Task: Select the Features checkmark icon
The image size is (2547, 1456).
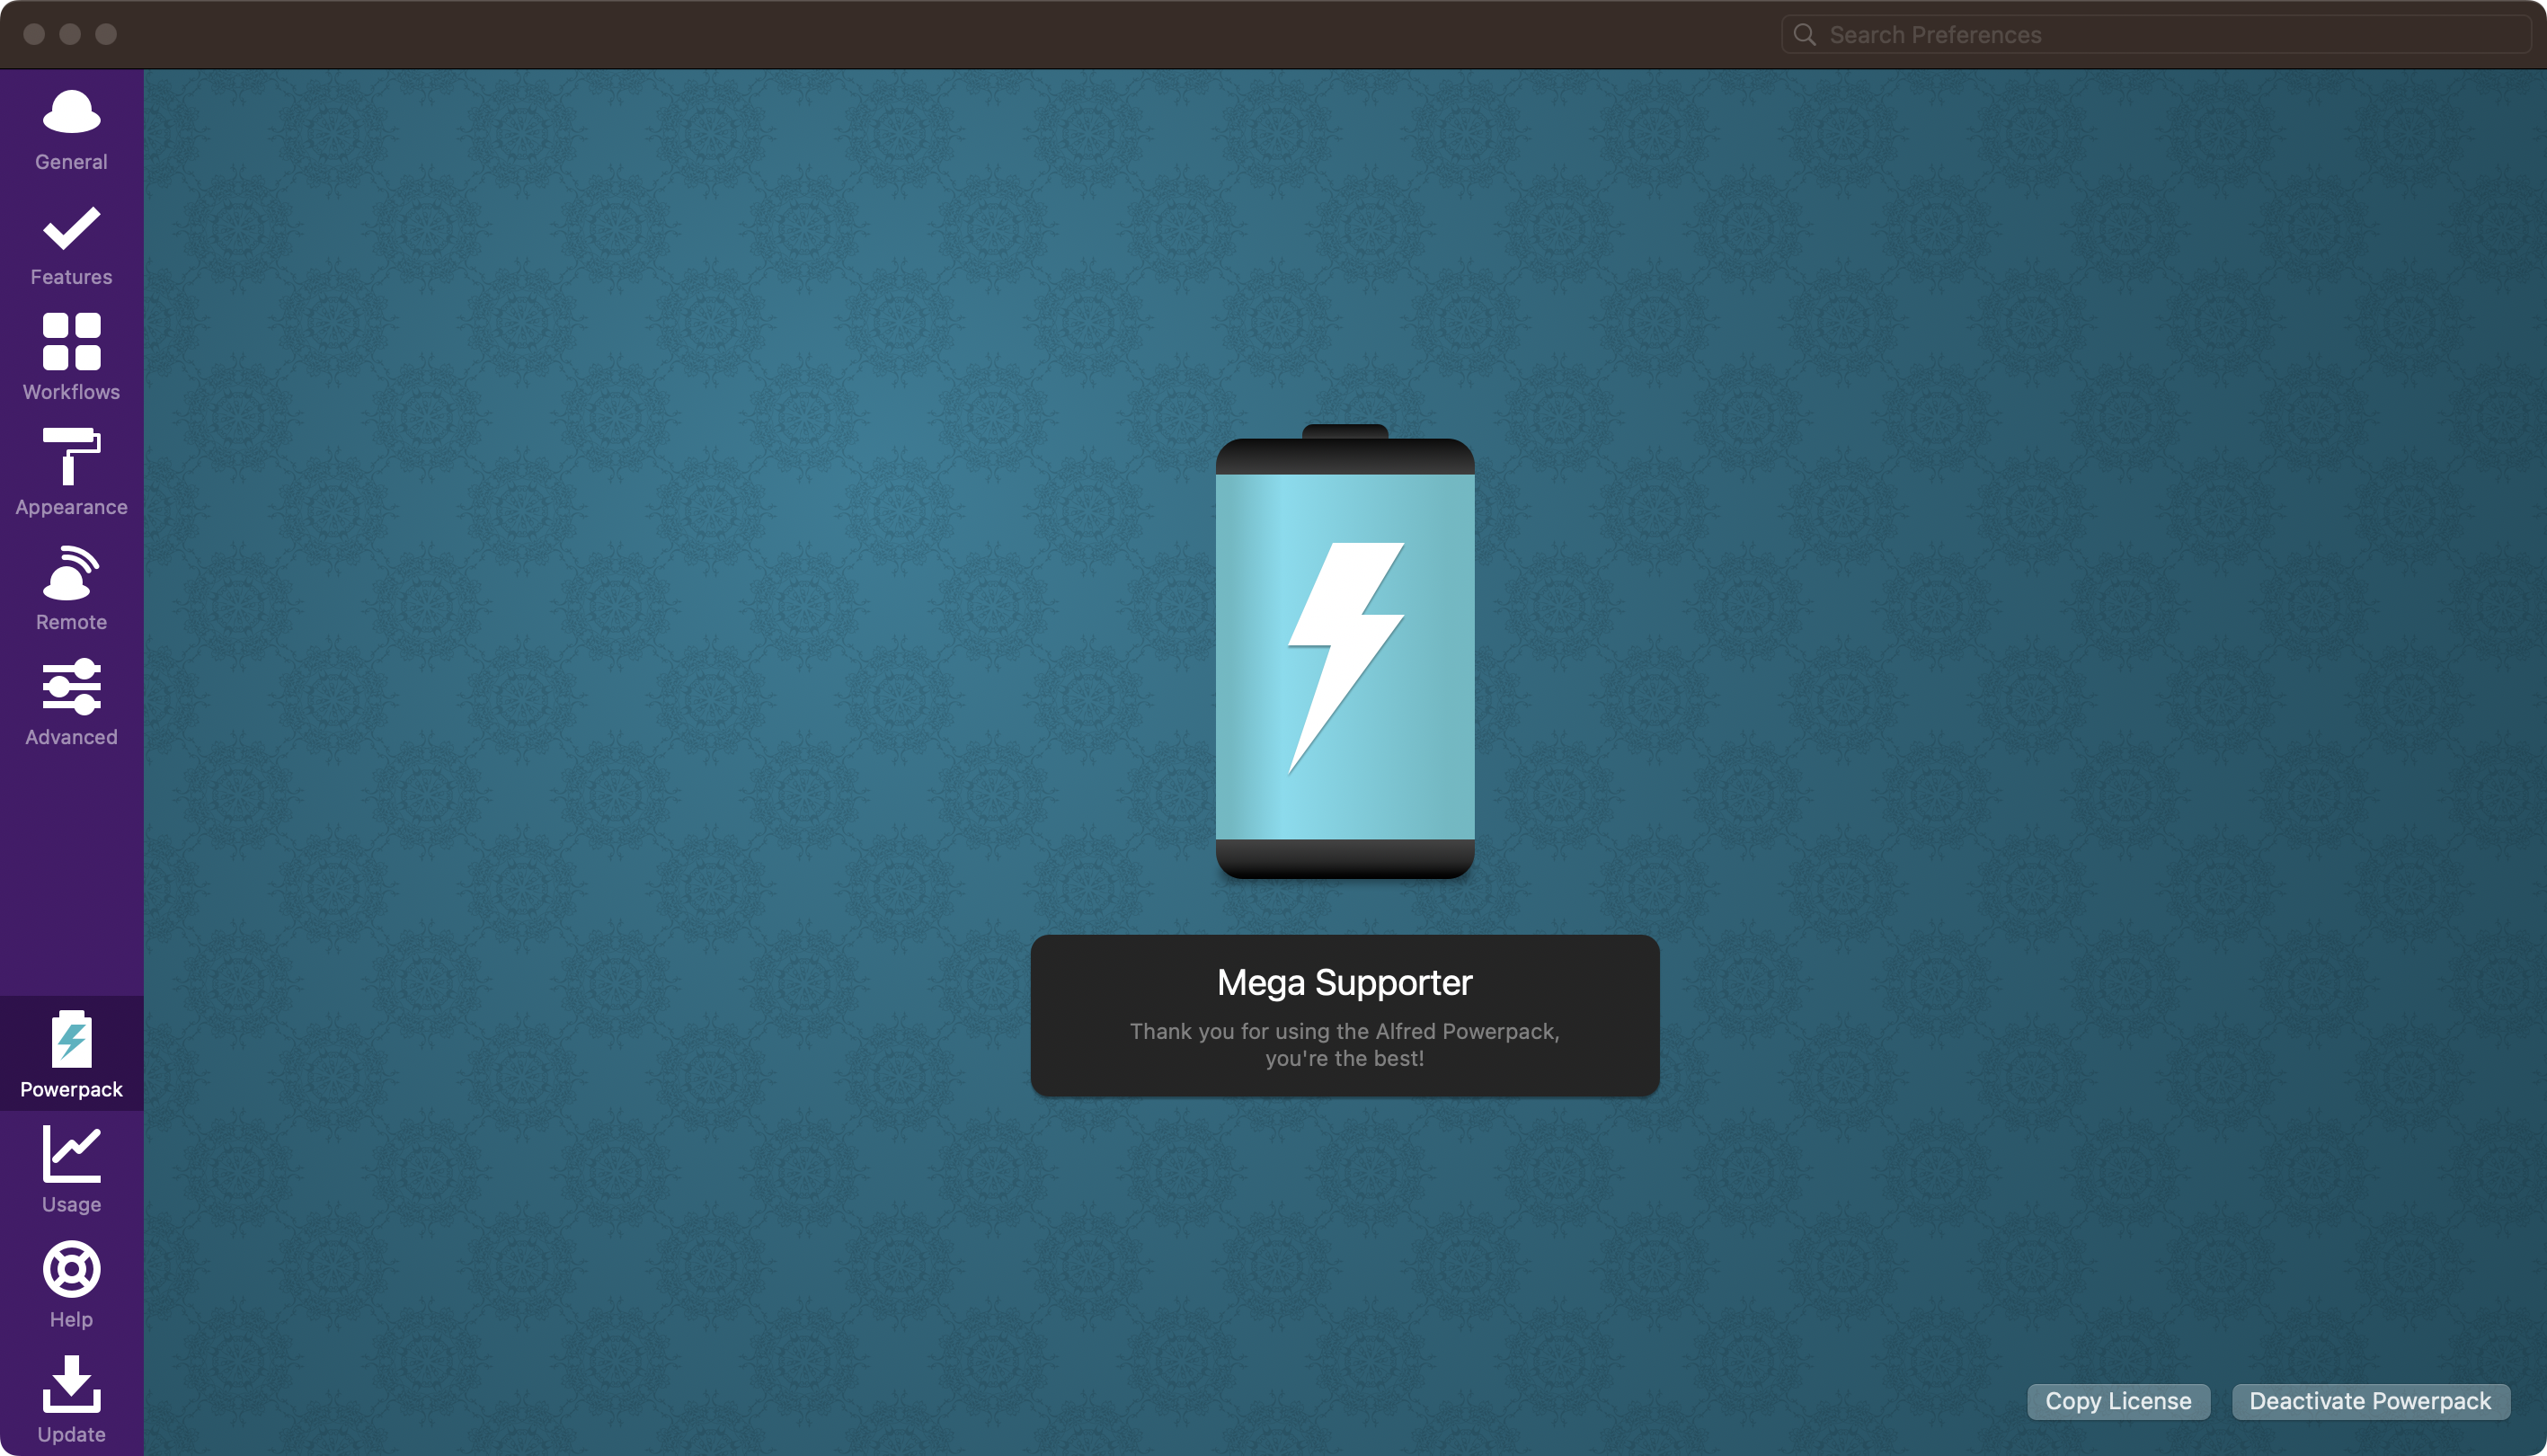Action: tap(71, 229)
